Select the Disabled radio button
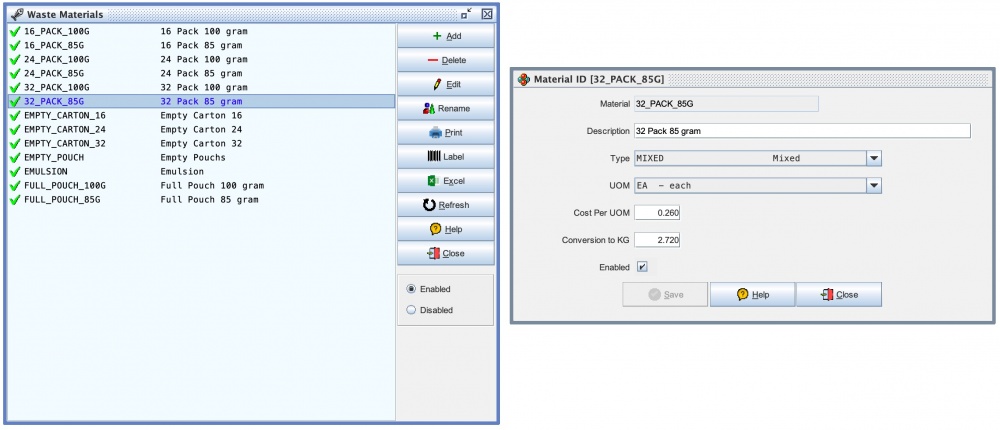The width and height of the screenshot is (1000, 430). pos(411,310)
